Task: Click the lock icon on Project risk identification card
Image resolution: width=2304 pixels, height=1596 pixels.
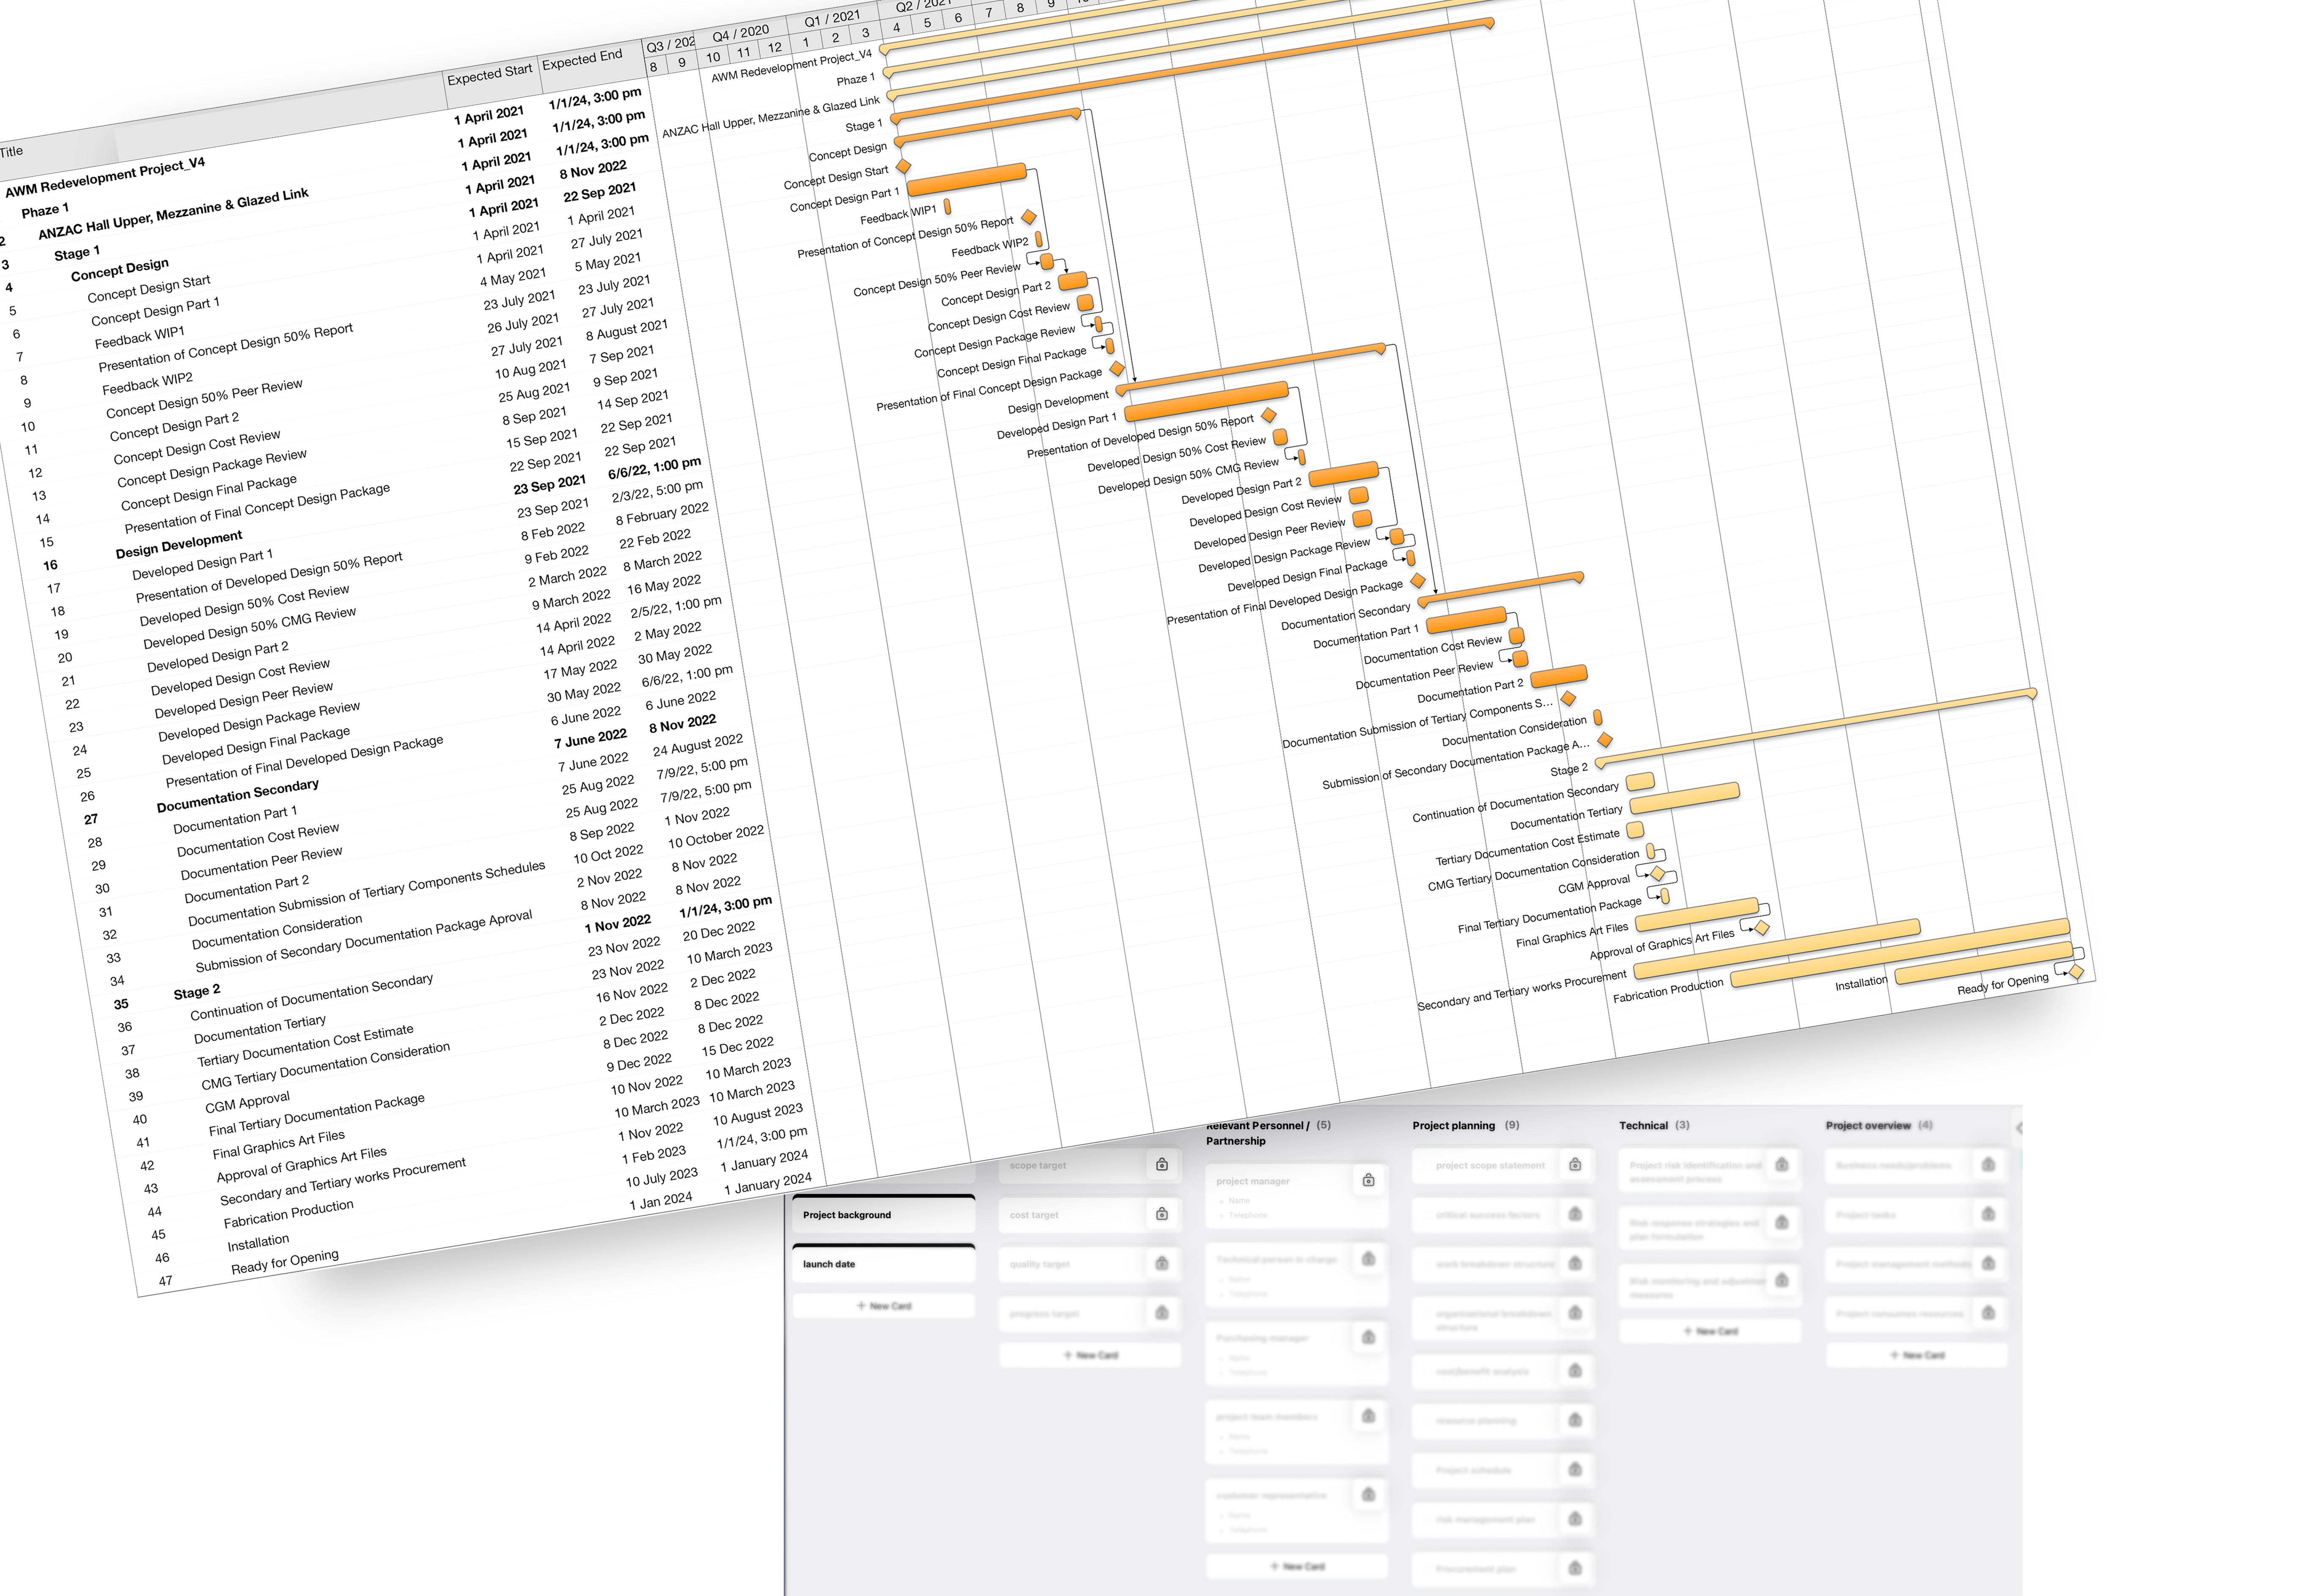Action: coord(1781,1164)
